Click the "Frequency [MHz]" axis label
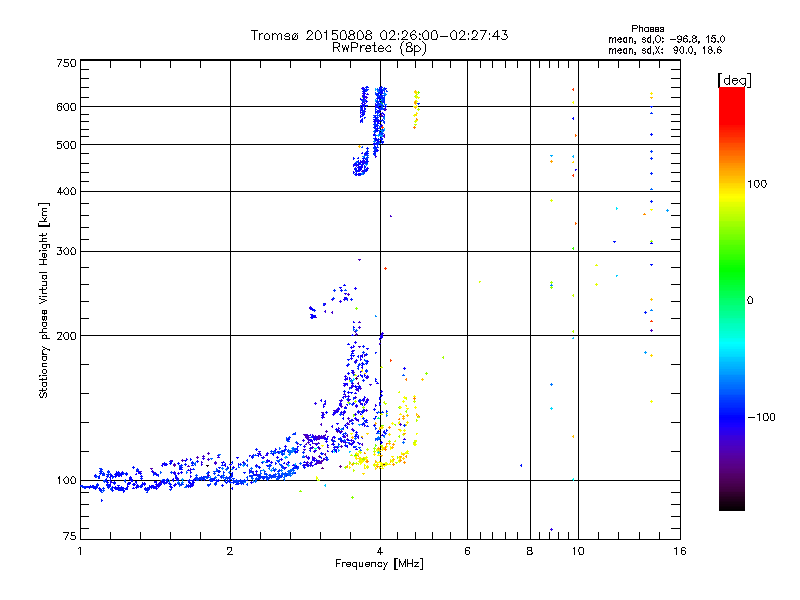The width and height of the screenshot is (800, 600). pyautogui.click(x=379, y=564)
